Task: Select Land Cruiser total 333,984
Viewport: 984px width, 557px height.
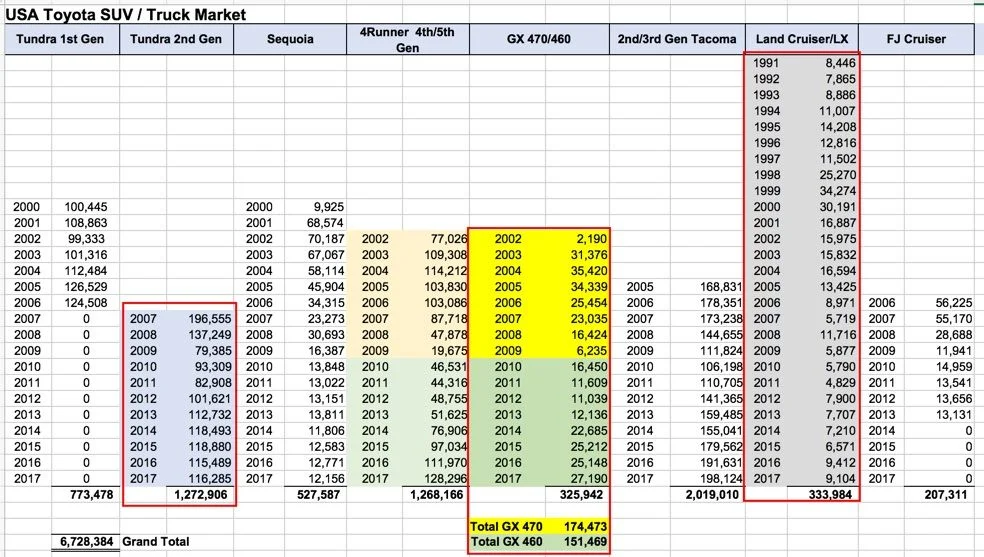Action: (830, 494)
